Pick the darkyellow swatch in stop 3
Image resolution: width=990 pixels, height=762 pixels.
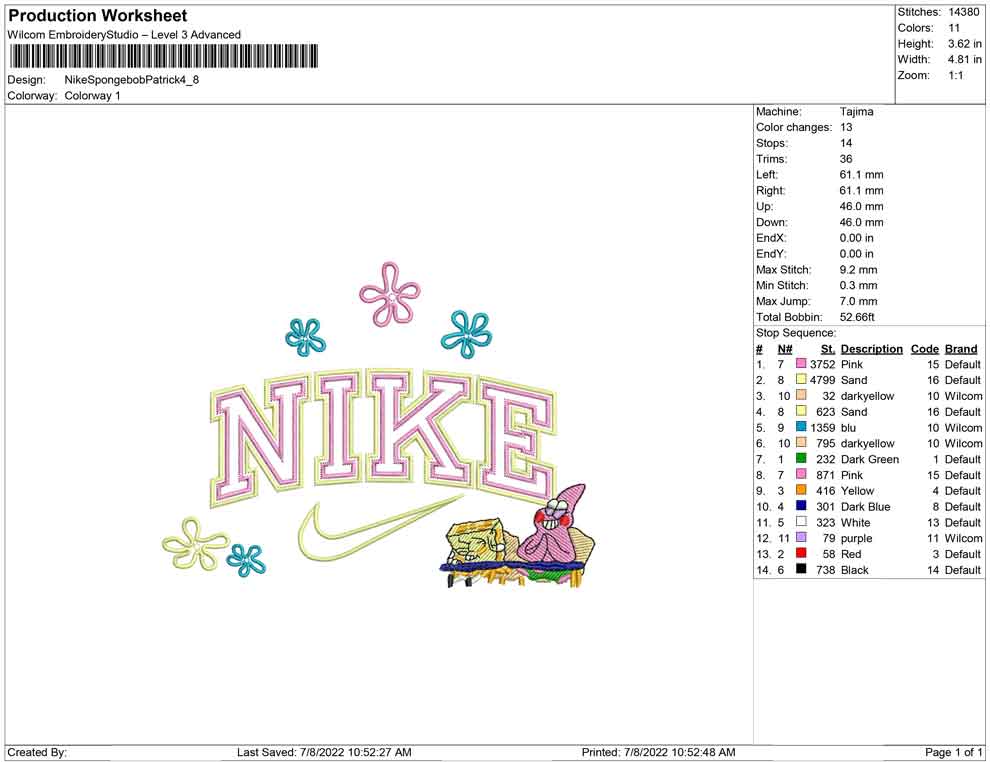pos(801,395)
